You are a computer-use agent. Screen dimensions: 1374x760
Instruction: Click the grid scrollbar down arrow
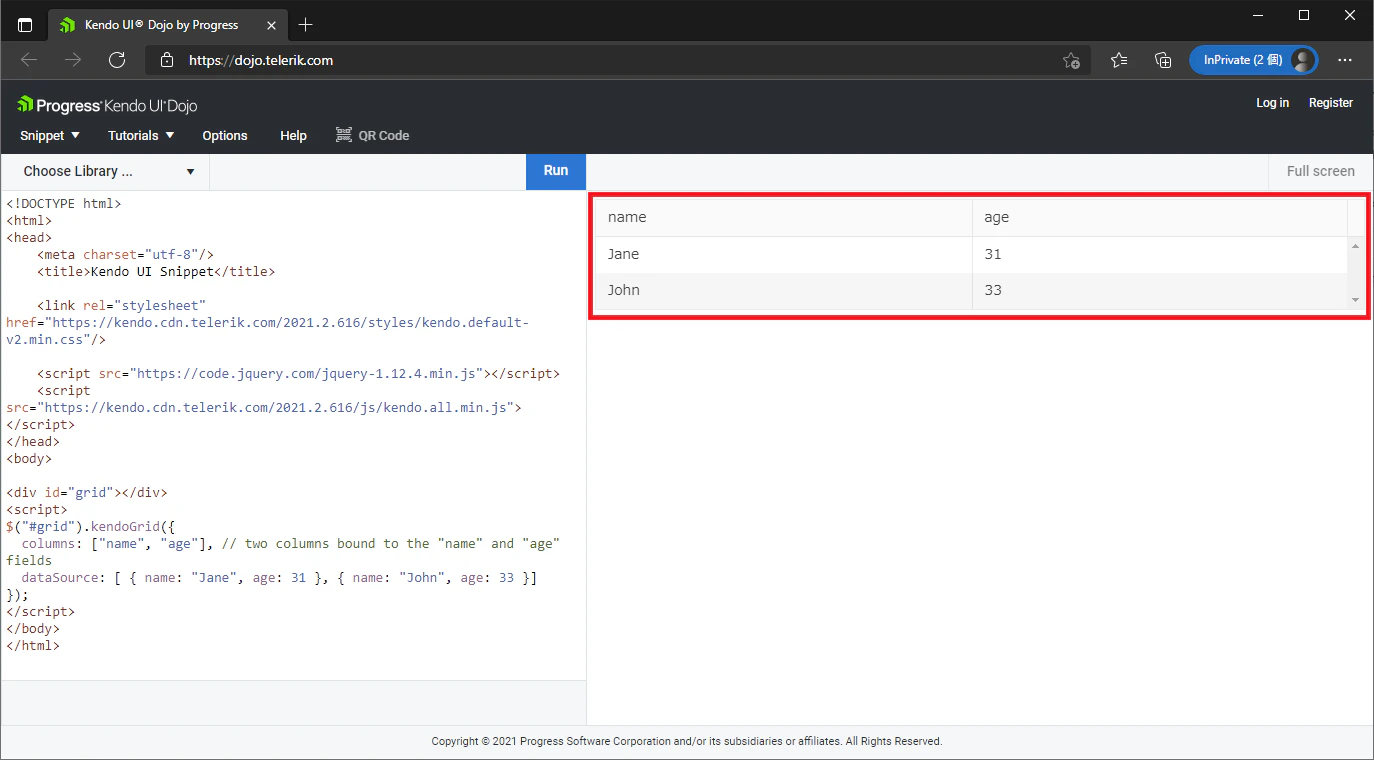1355,300
